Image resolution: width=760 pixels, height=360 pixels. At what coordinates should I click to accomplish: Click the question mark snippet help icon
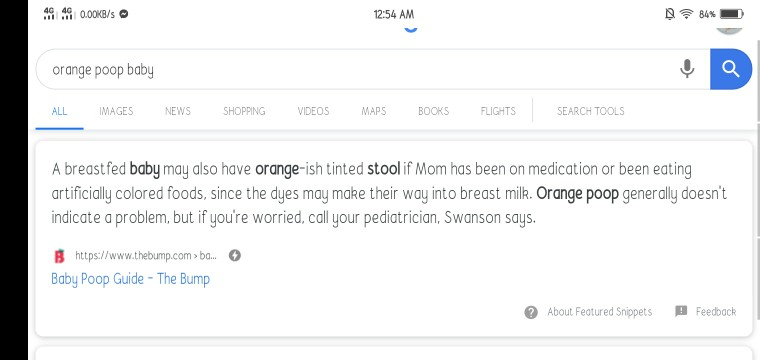tap(531, 312)
